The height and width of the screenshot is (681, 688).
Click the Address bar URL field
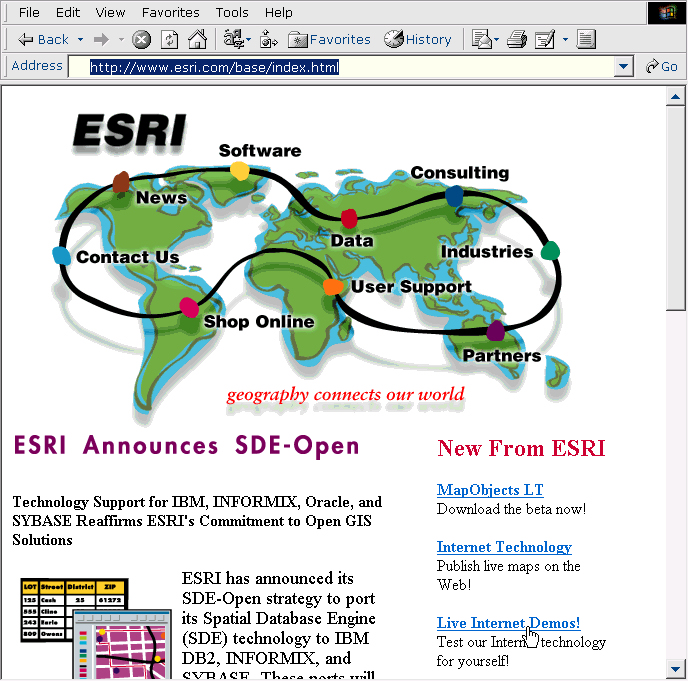coord(341,67)
